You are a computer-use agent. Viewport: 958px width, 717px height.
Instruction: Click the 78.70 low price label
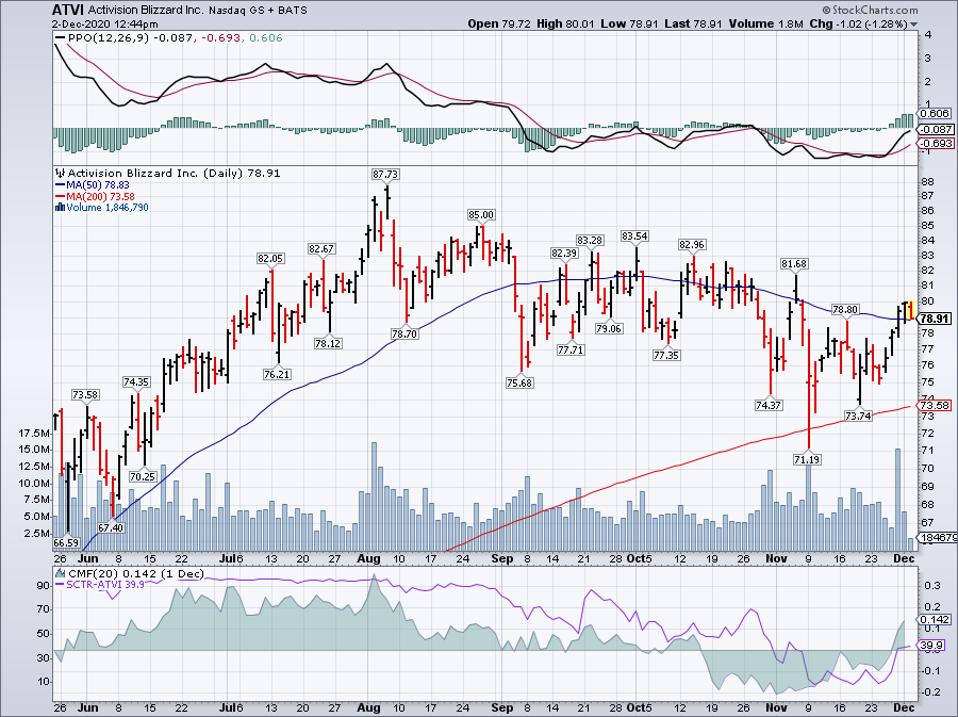tap(404, 334)
